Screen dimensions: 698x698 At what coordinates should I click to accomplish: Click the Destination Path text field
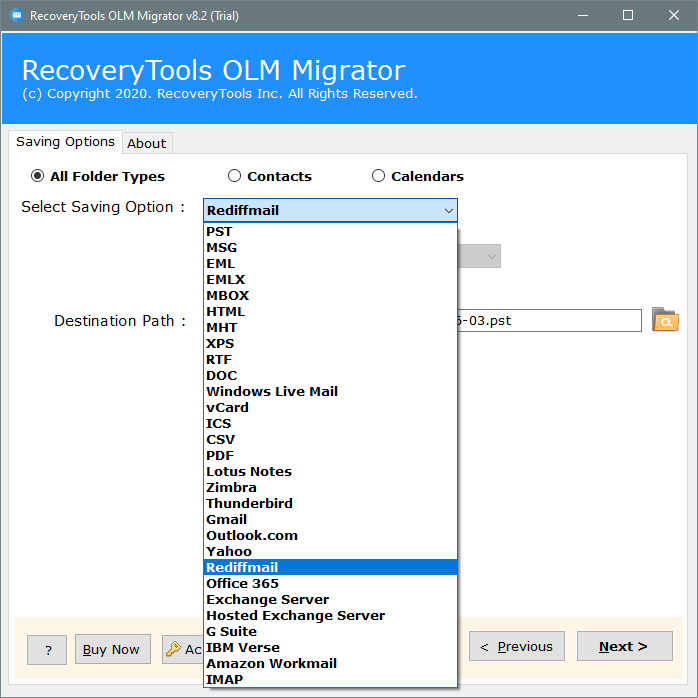(x=549, y=321)
